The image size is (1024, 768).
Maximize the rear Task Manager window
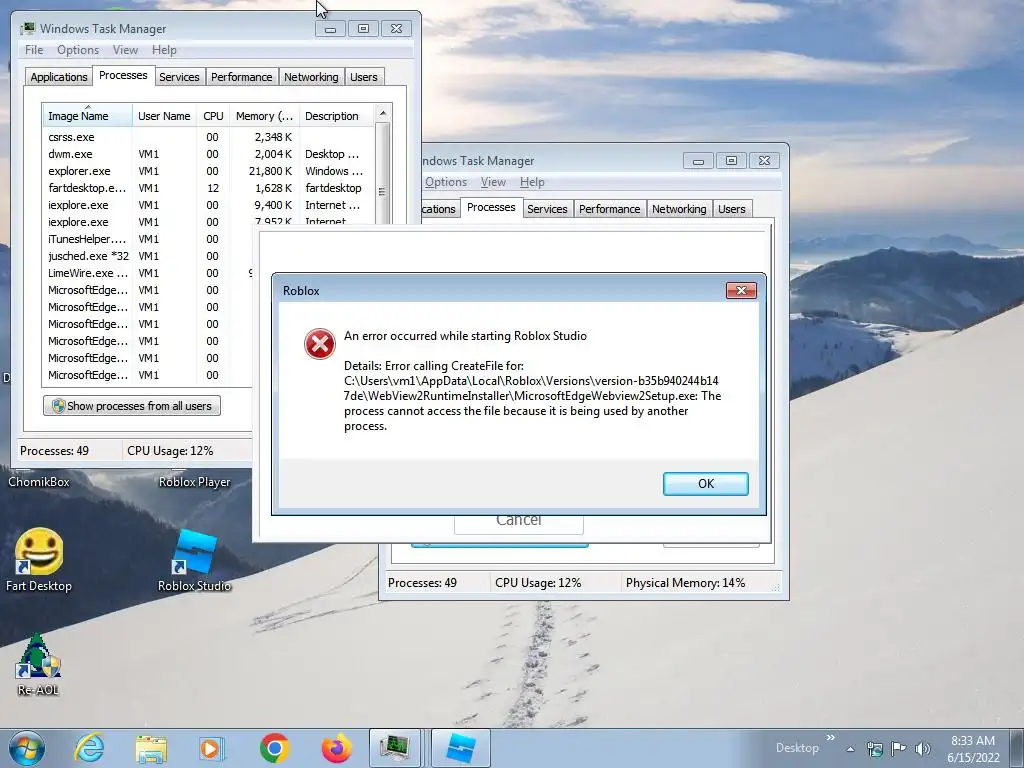pyautogui.click(x=731, y=161)
